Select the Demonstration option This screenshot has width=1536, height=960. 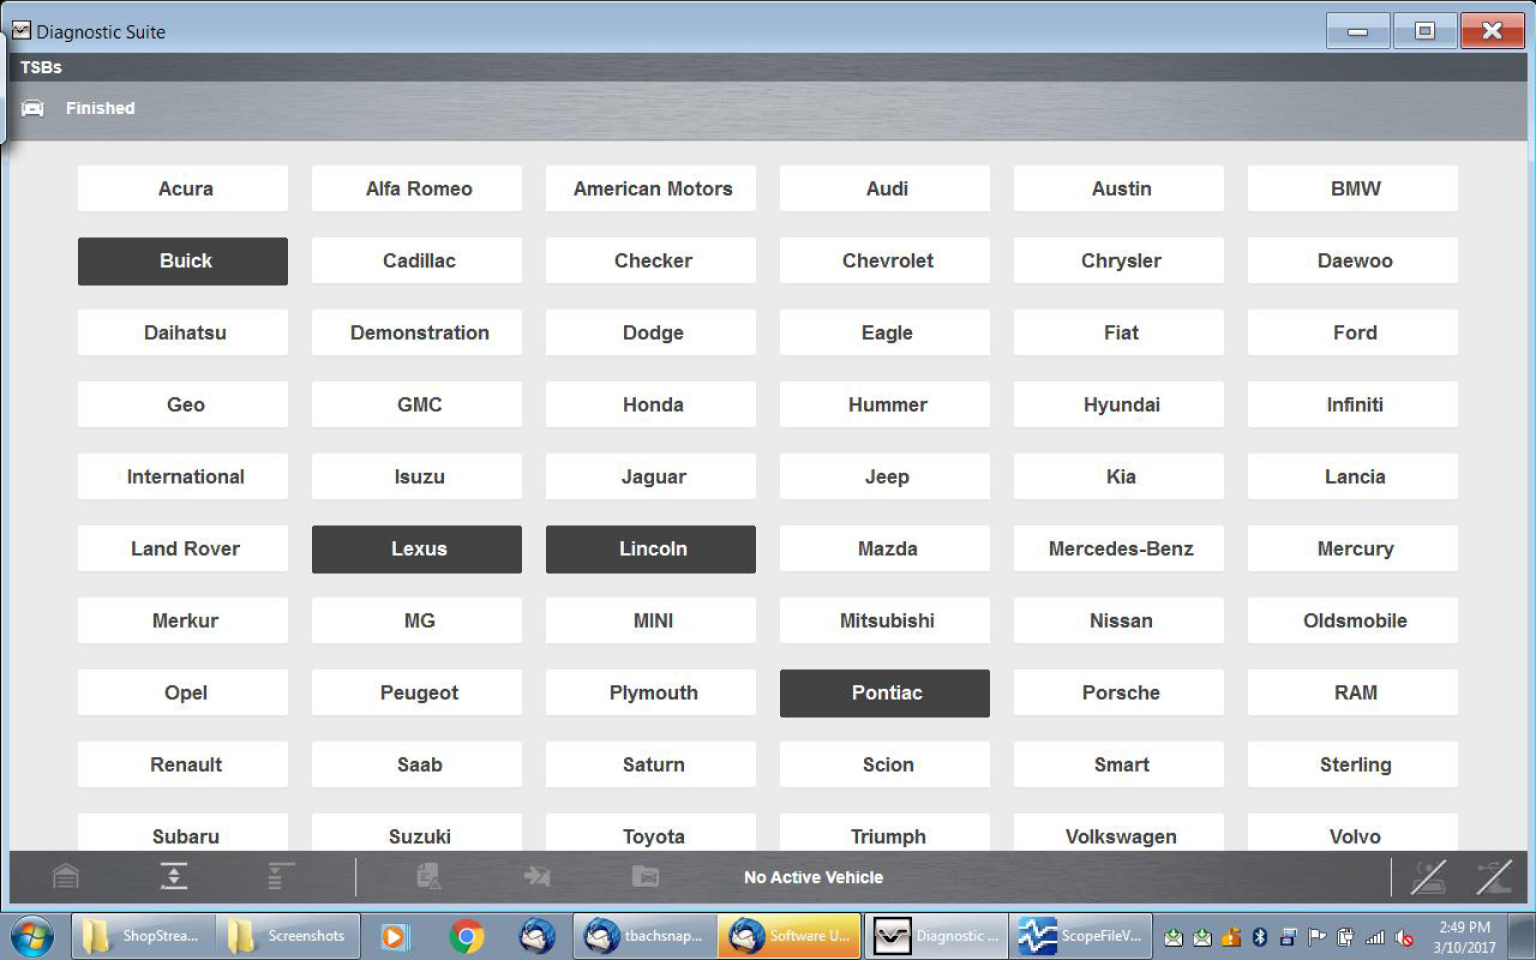(417, 333)
